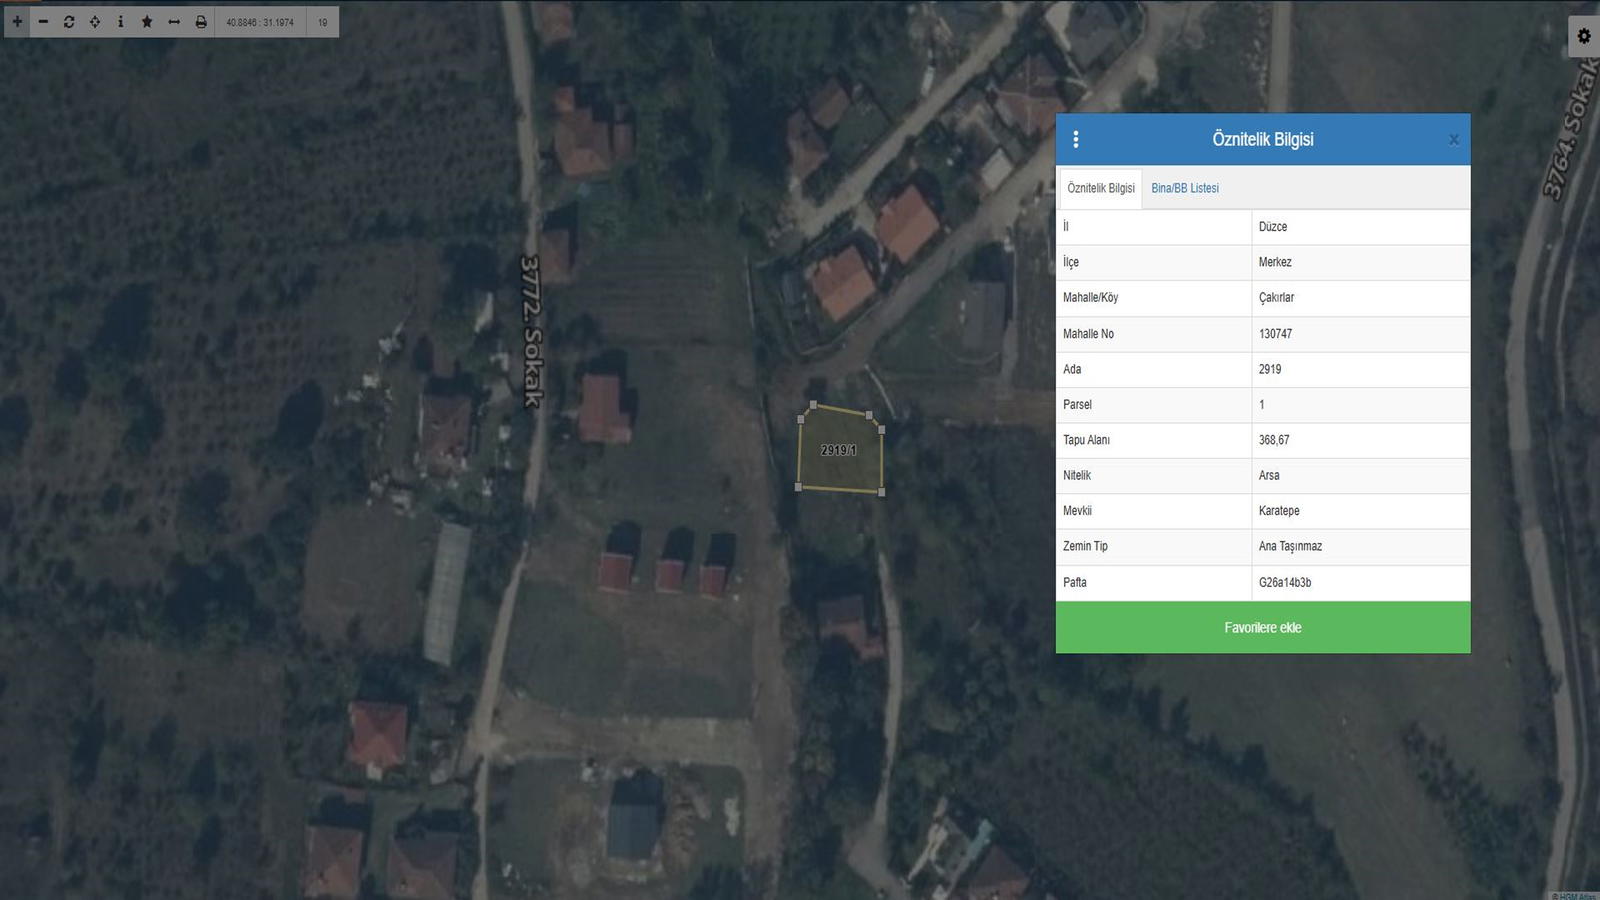Click the coordinates display in toolbar

tap(260, 22)
